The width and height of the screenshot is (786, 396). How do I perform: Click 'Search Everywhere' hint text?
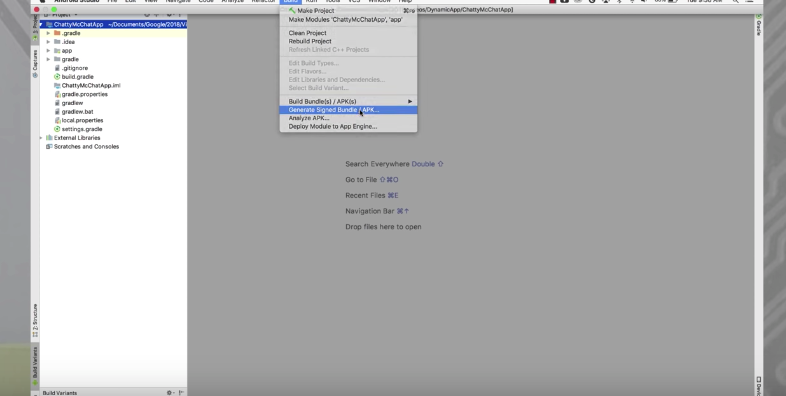click(377, 164)
